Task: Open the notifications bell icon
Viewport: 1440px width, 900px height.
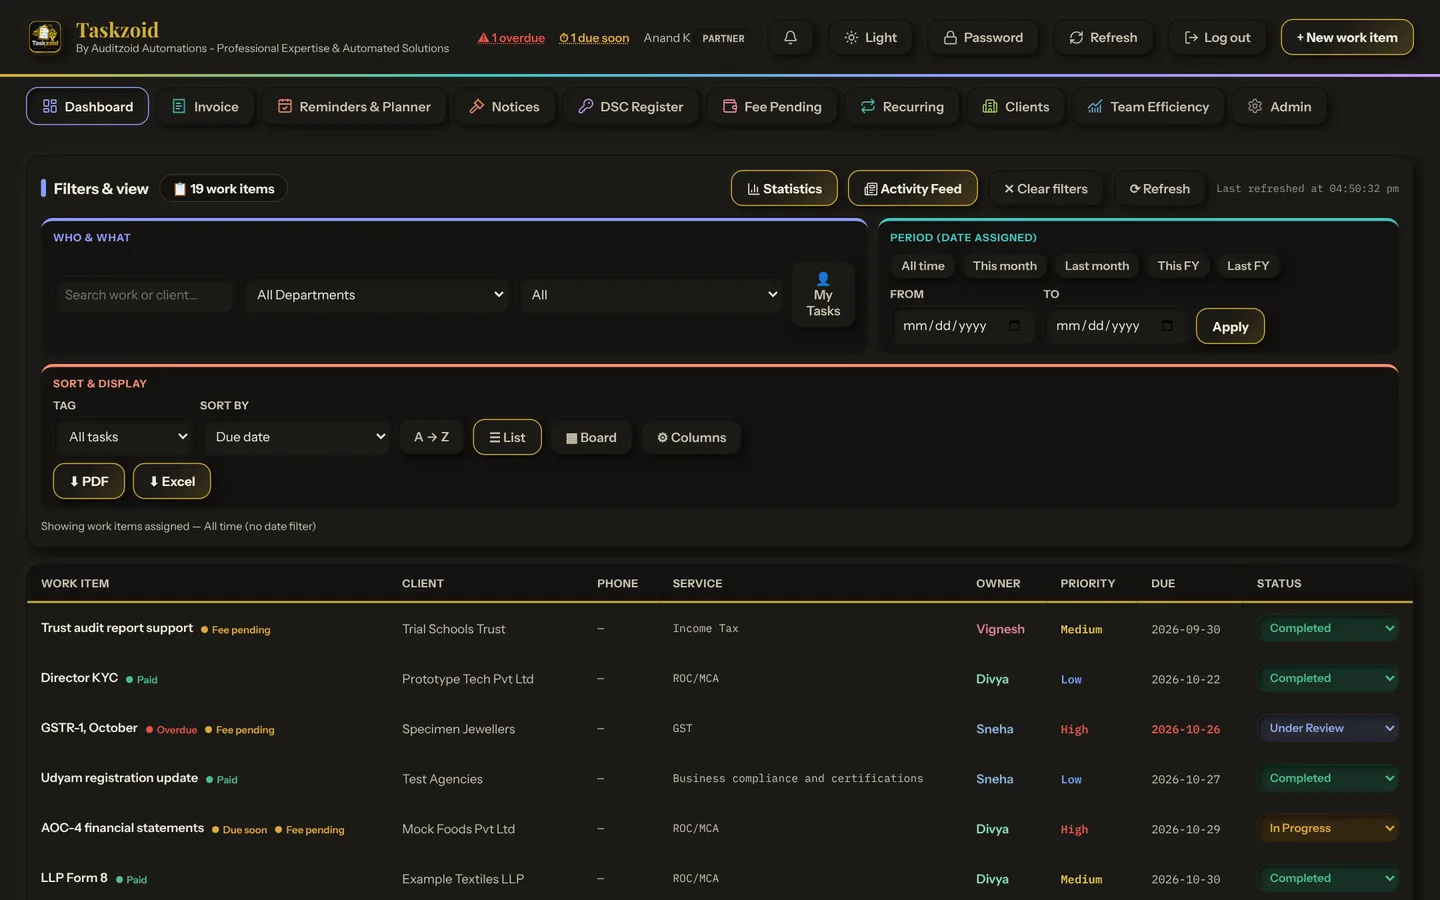Action: pos(790,37)
